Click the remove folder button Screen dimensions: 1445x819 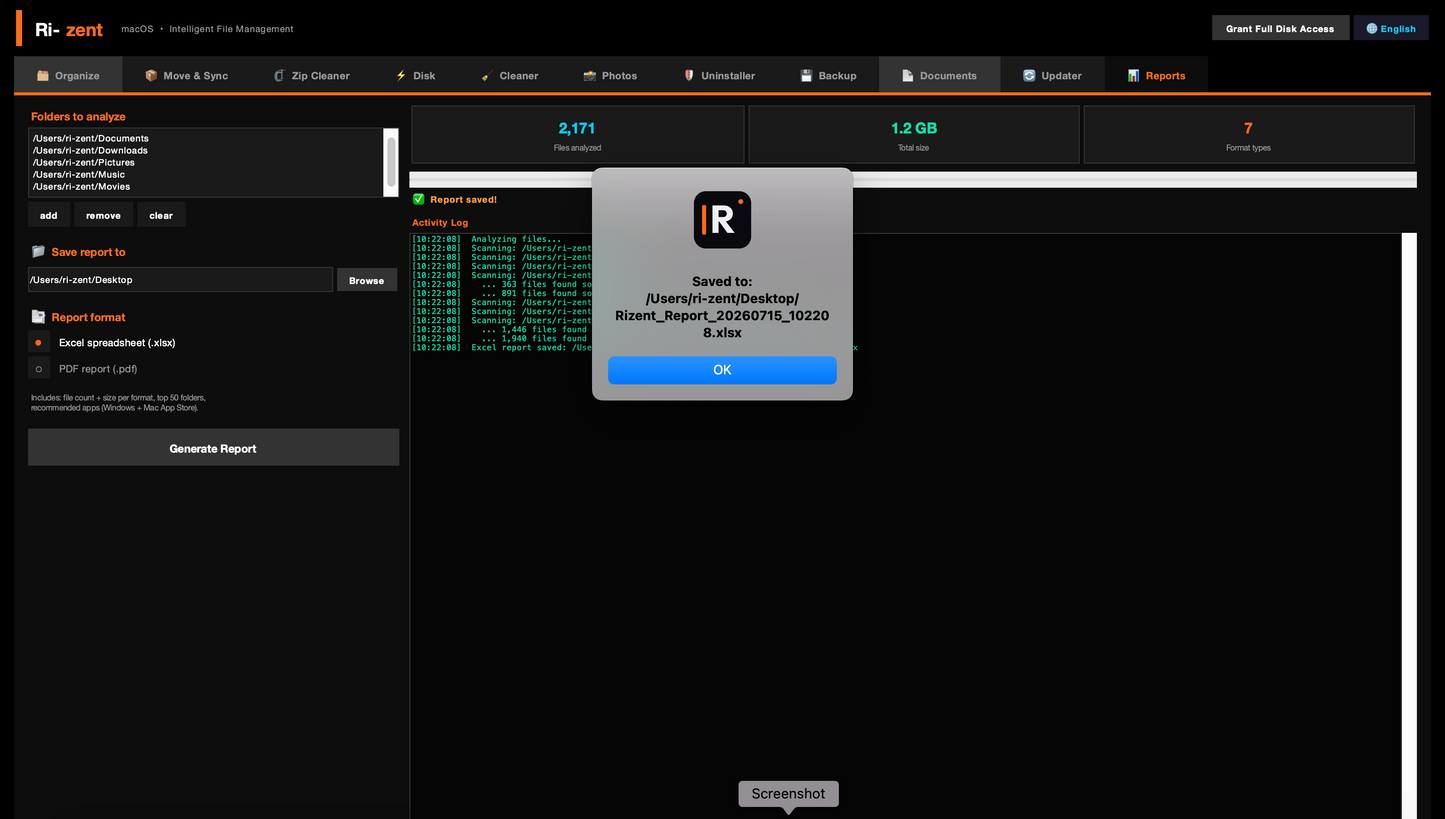[103, 215]
